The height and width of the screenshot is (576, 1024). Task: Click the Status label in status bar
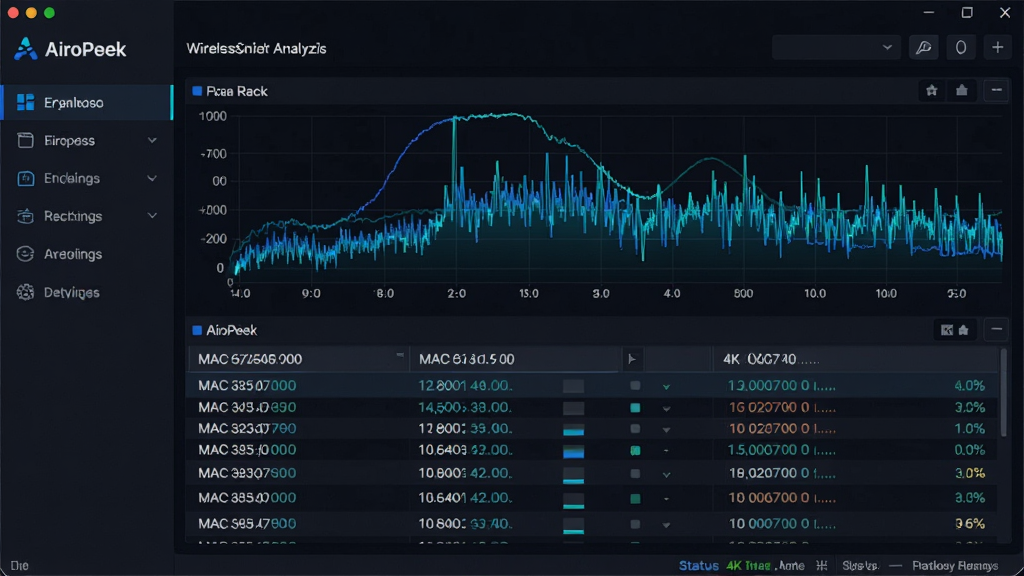[x=699, y=566]
